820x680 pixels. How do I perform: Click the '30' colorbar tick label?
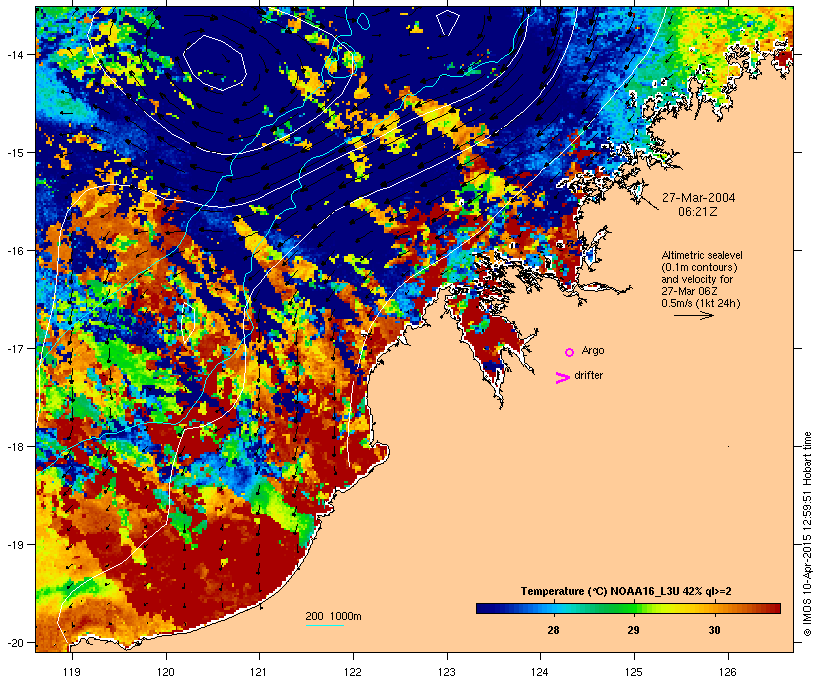(714, 630)
